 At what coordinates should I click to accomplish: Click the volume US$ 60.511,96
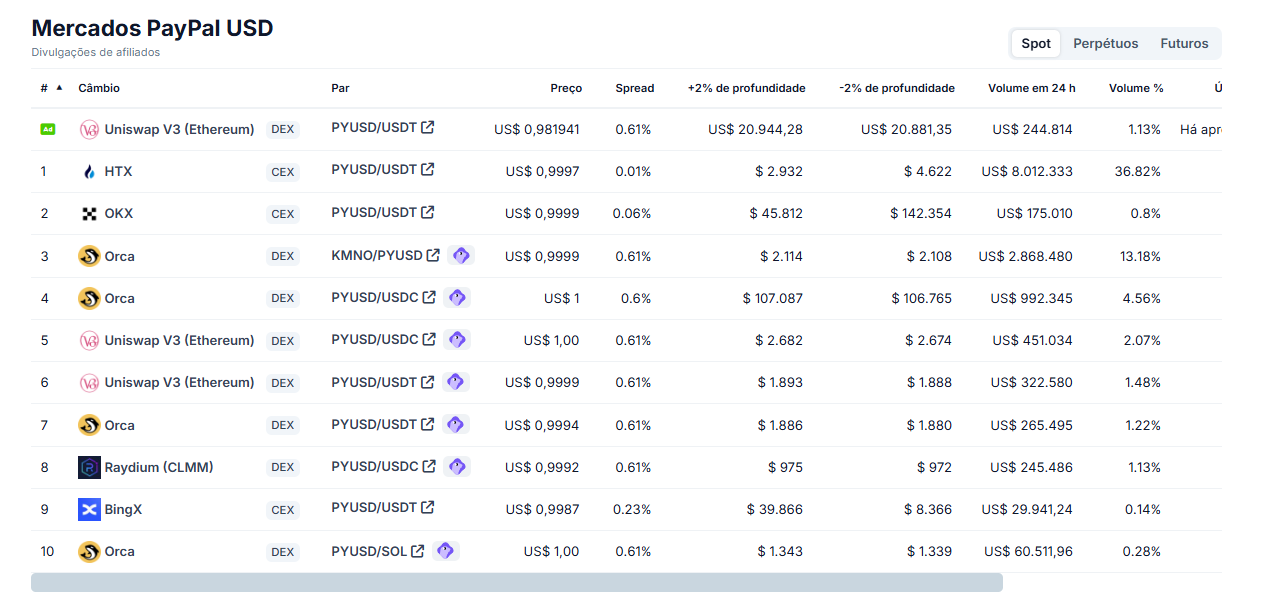[x=1028, y=551]
